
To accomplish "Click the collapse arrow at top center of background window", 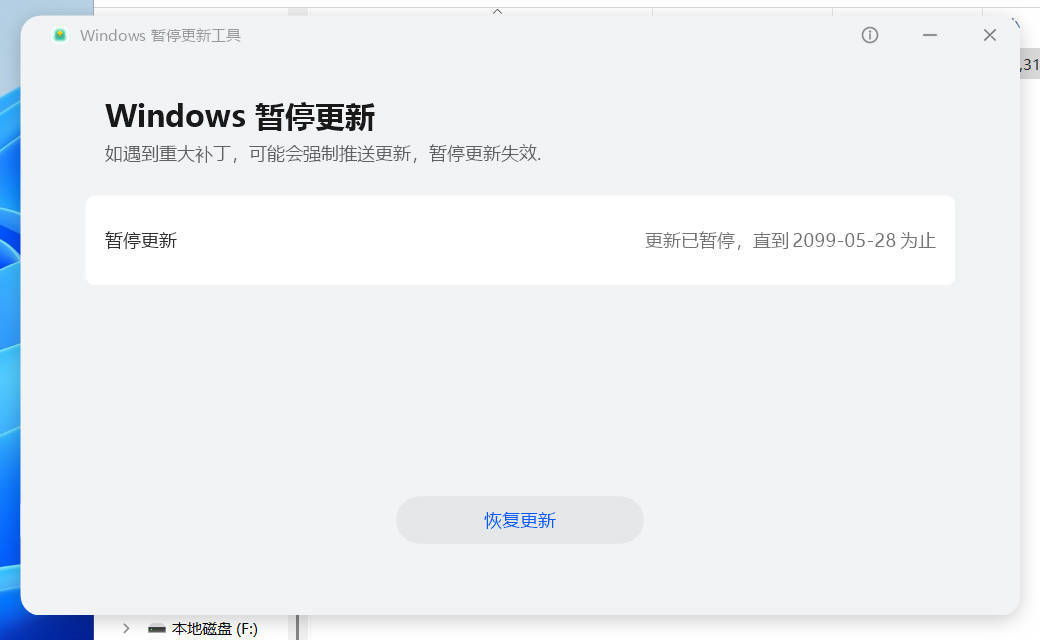I will pos(497,10).
